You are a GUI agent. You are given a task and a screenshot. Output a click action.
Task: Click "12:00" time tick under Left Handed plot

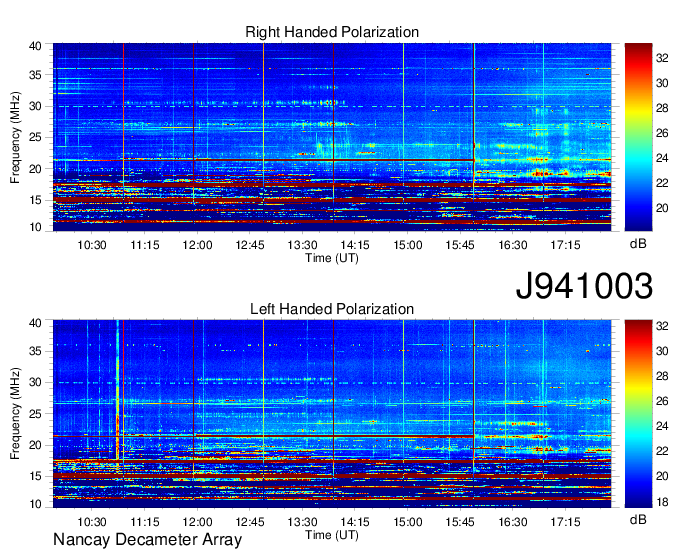click(197, 522)
